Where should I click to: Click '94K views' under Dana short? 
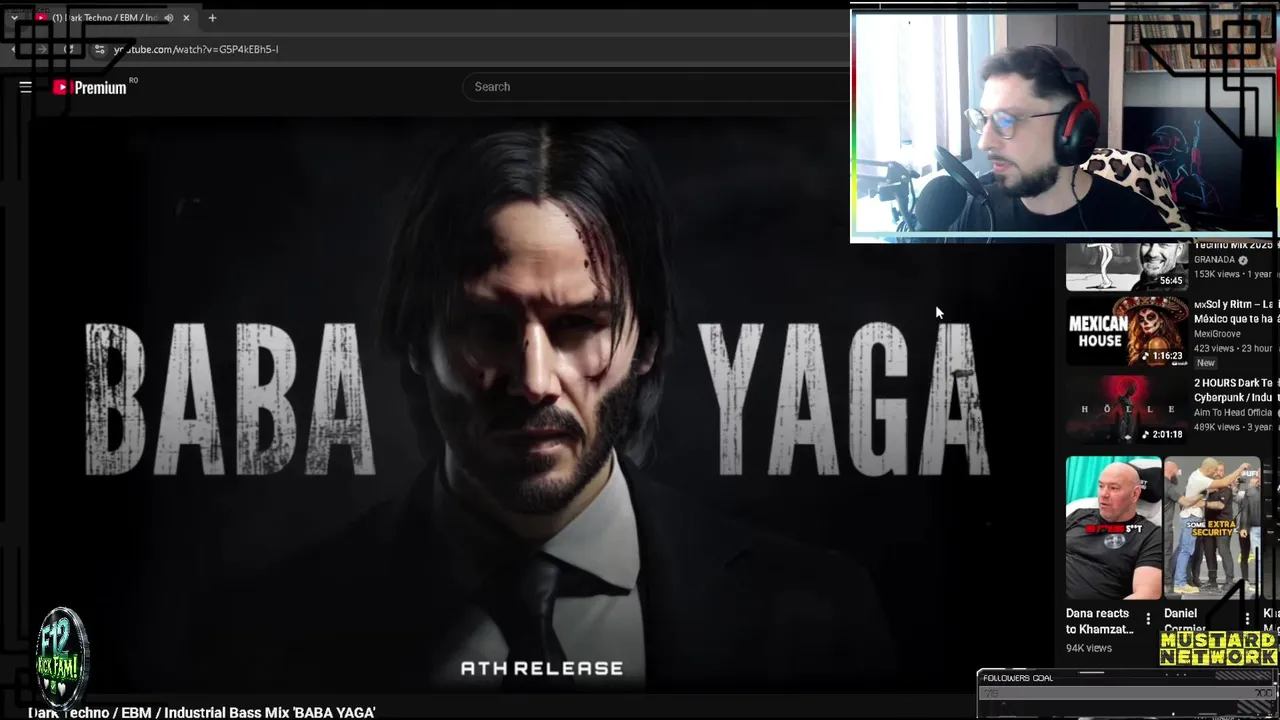click(1089, 648)
